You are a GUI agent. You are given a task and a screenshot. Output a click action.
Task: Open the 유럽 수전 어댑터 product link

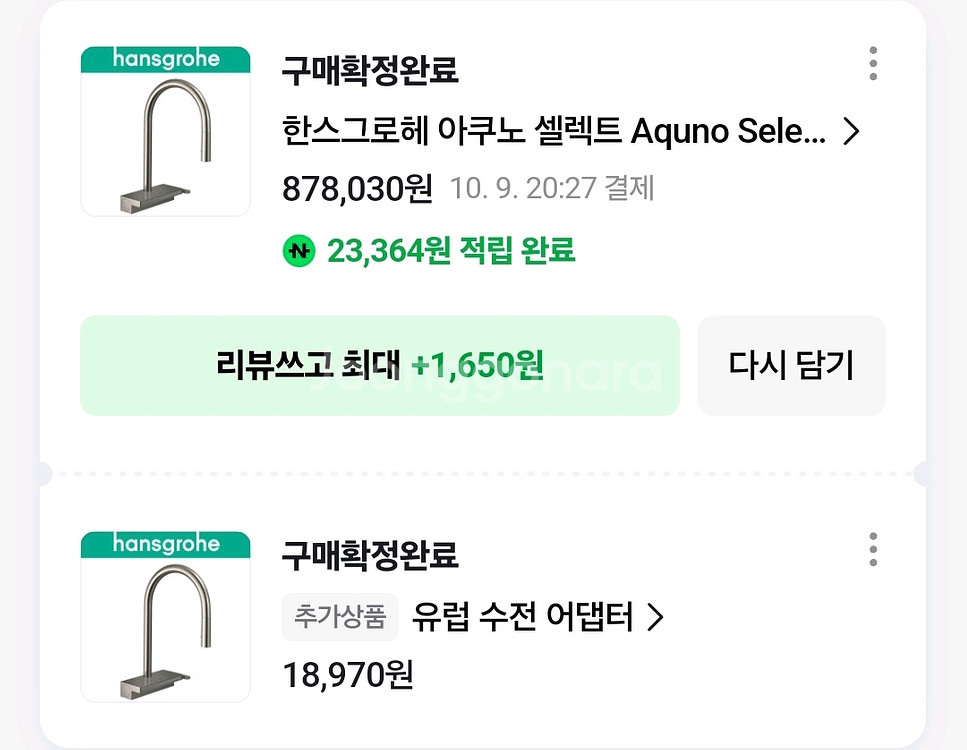tap(523, 618)
